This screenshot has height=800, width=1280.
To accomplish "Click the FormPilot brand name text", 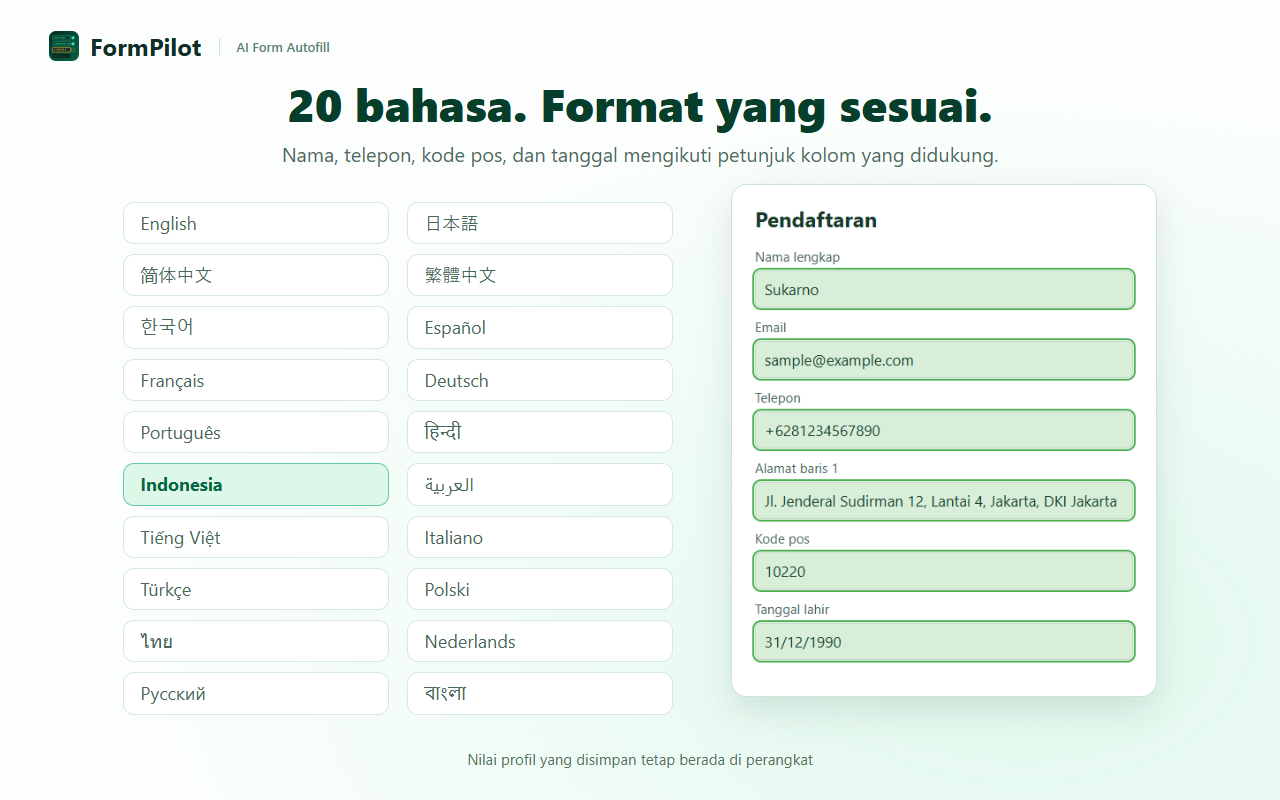I will pyautogui.click(x=146, y=47).
